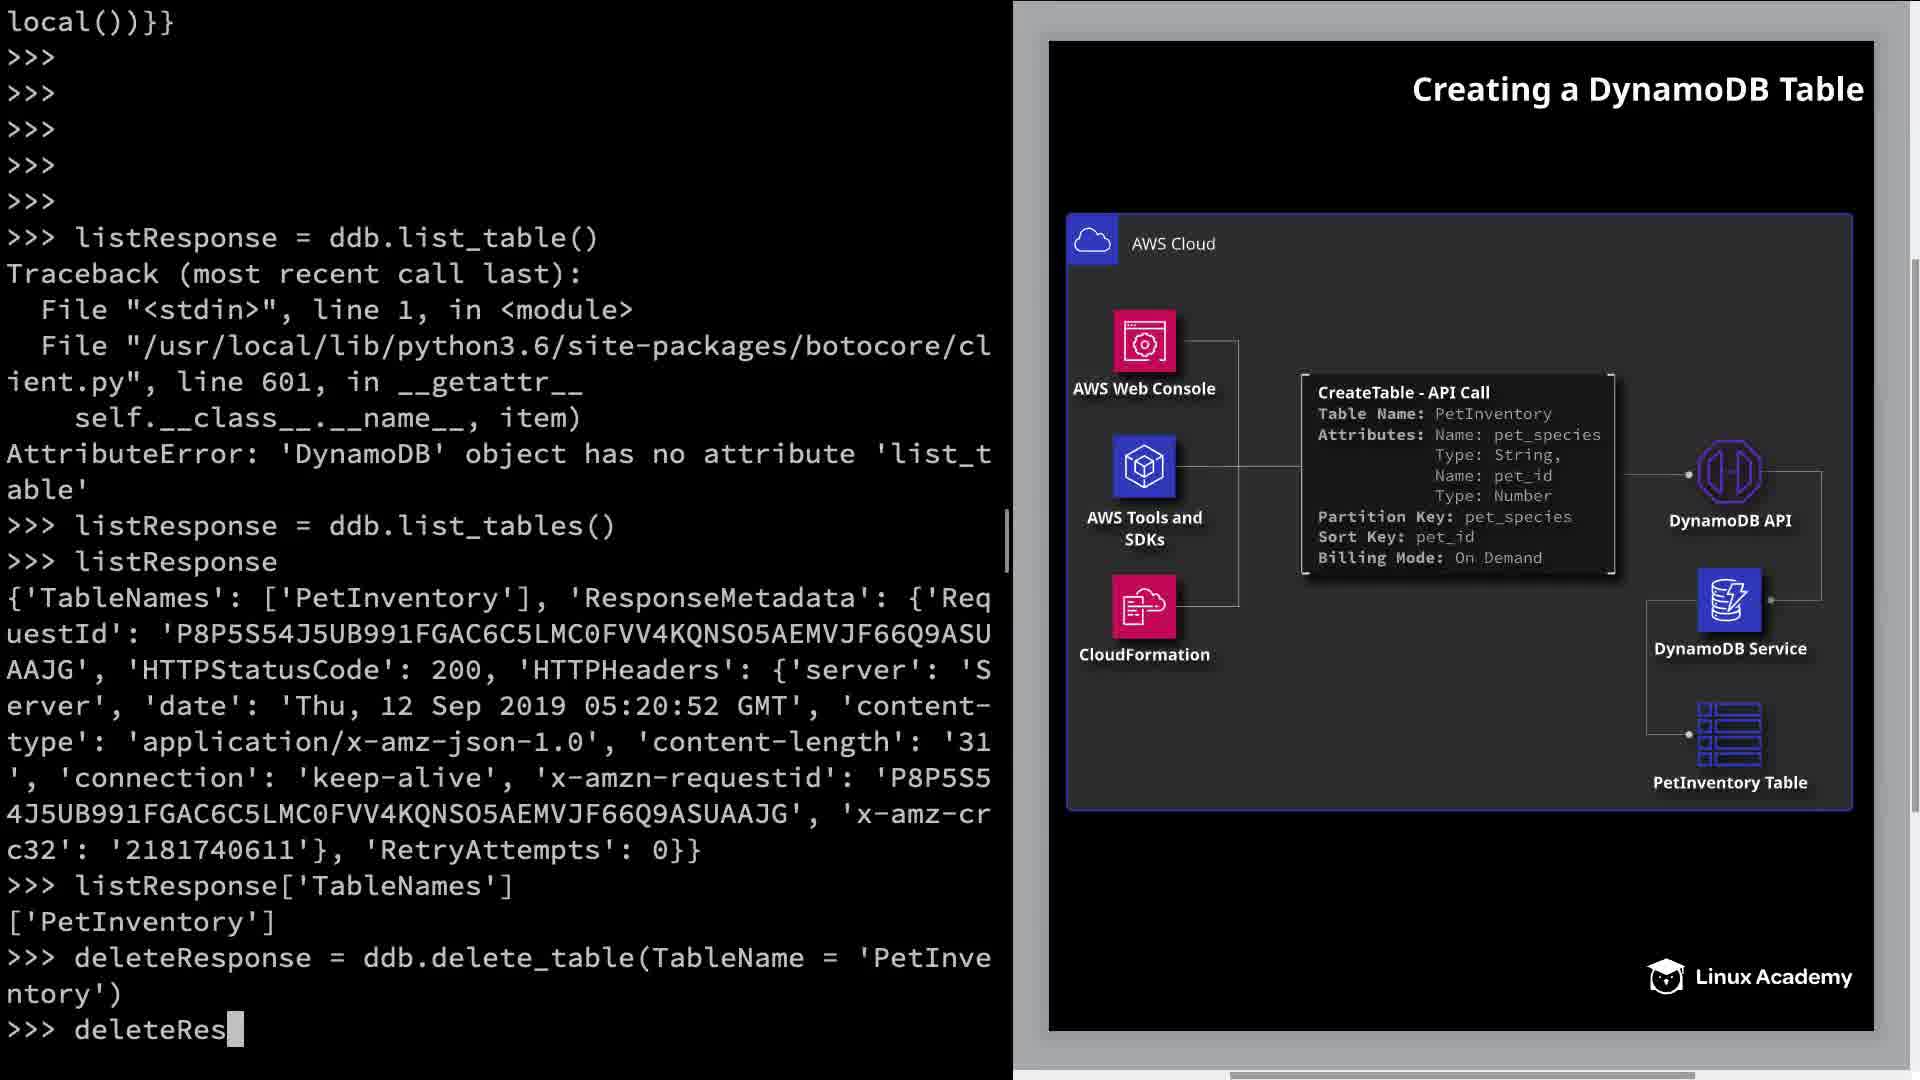Click the Billing Mode: On Demand text

tap(1429, 558)
